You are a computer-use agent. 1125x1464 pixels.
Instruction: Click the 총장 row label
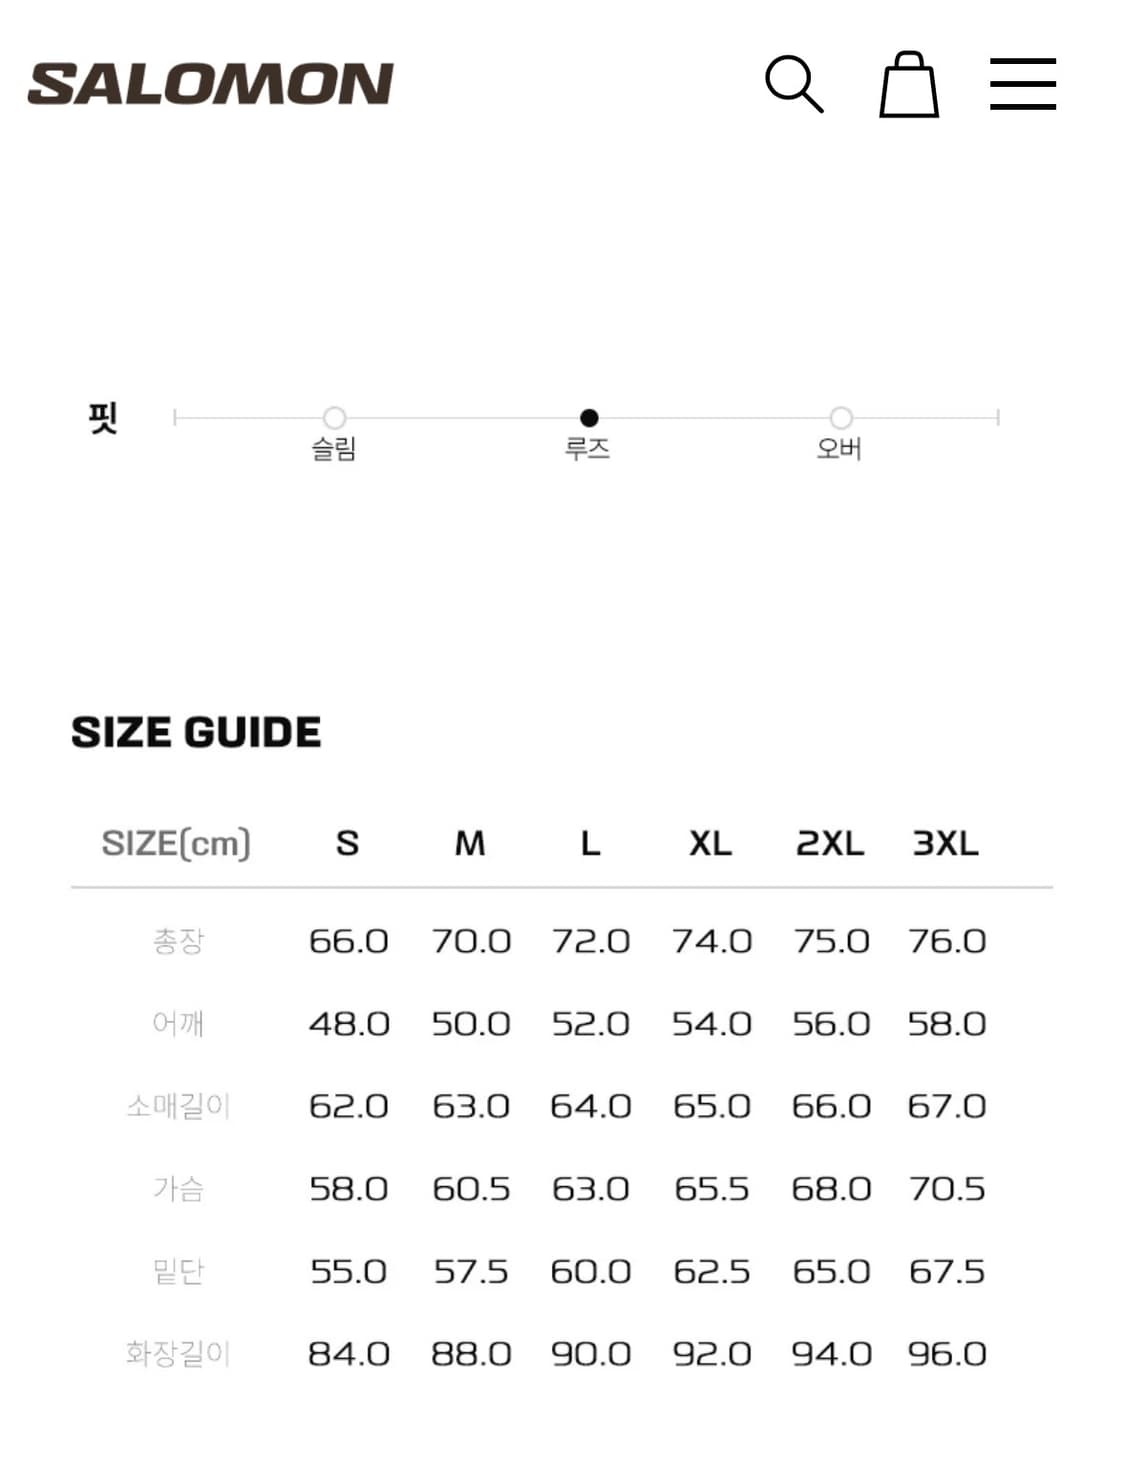[178, 941]
